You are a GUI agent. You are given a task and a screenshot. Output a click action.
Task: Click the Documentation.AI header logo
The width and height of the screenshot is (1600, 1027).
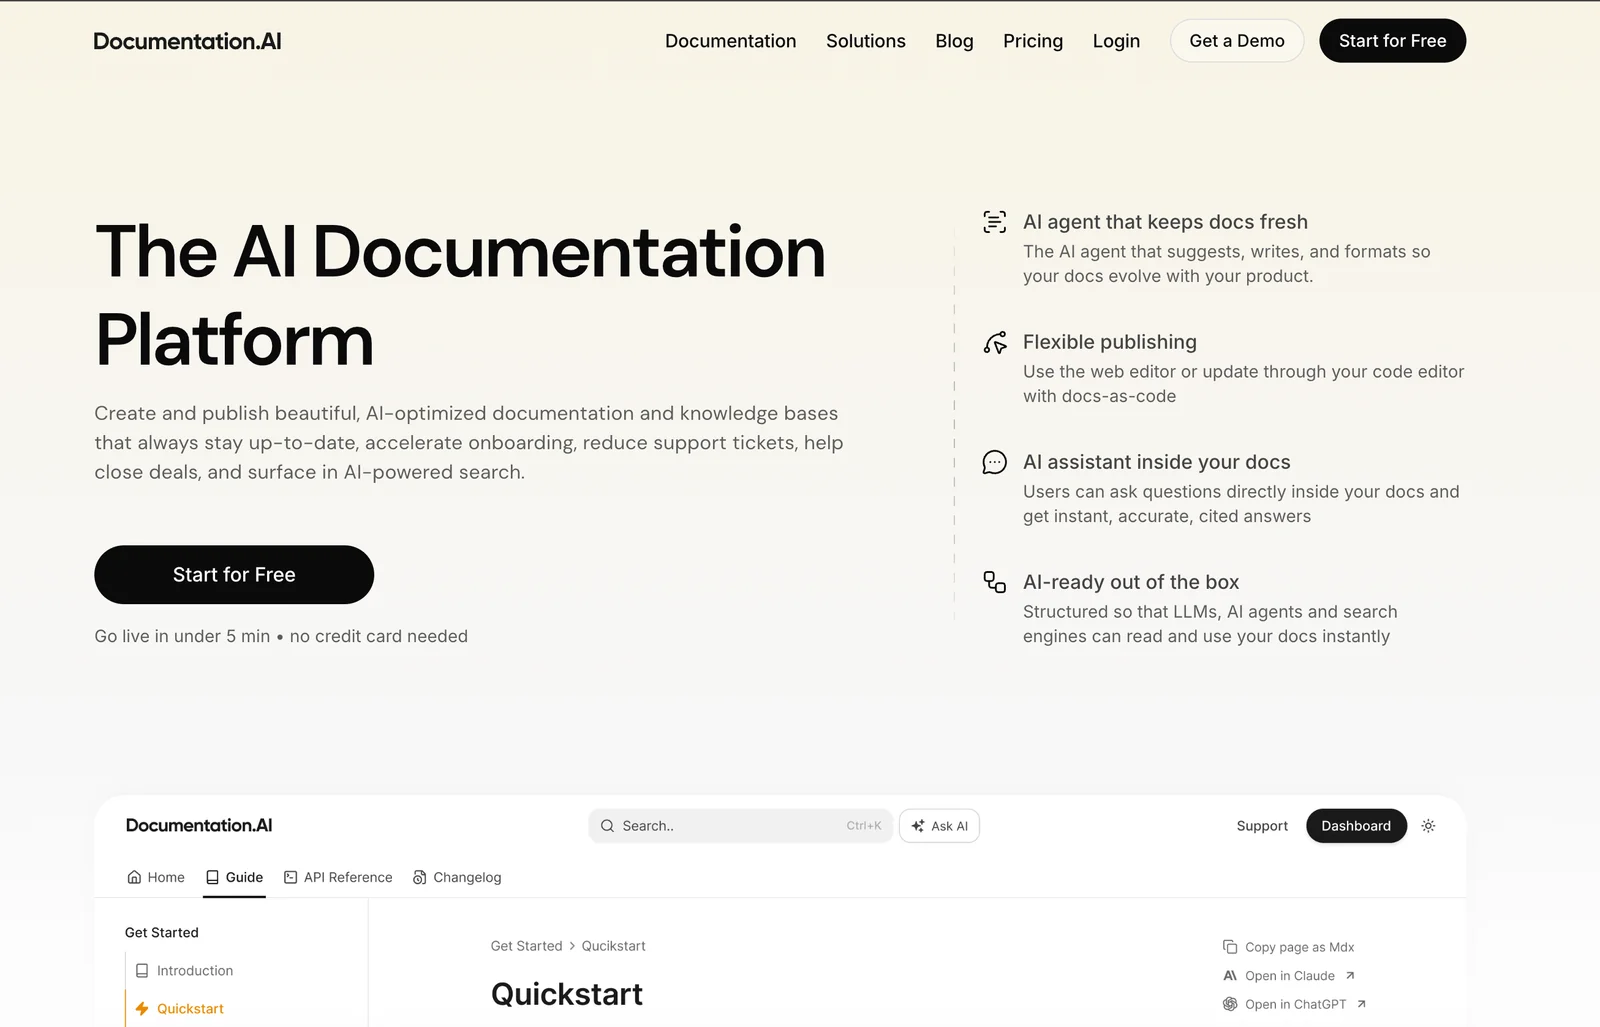186,41
